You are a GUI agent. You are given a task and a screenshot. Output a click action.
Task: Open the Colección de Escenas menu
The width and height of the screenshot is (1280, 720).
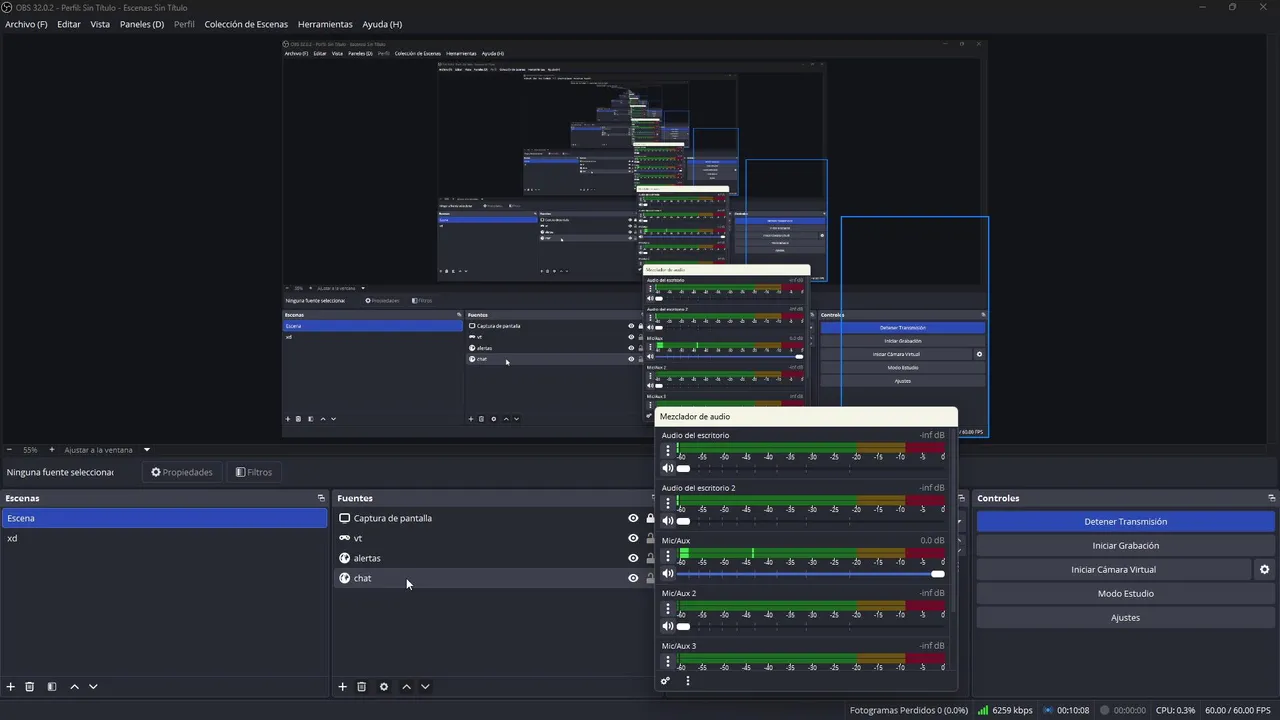point(246,24)
